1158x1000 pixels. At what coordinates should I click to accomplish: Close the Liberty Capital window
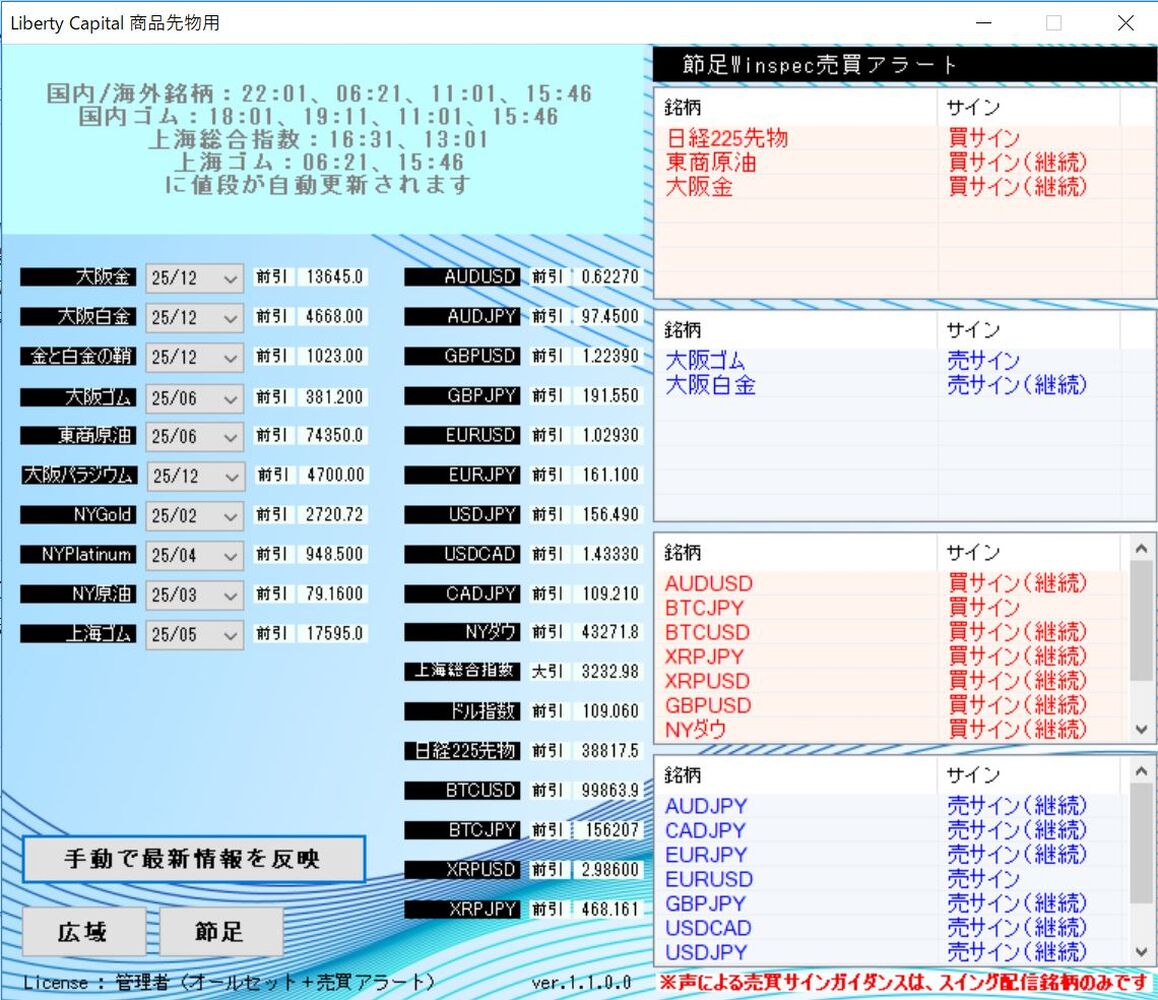(x=1126, y=23)
